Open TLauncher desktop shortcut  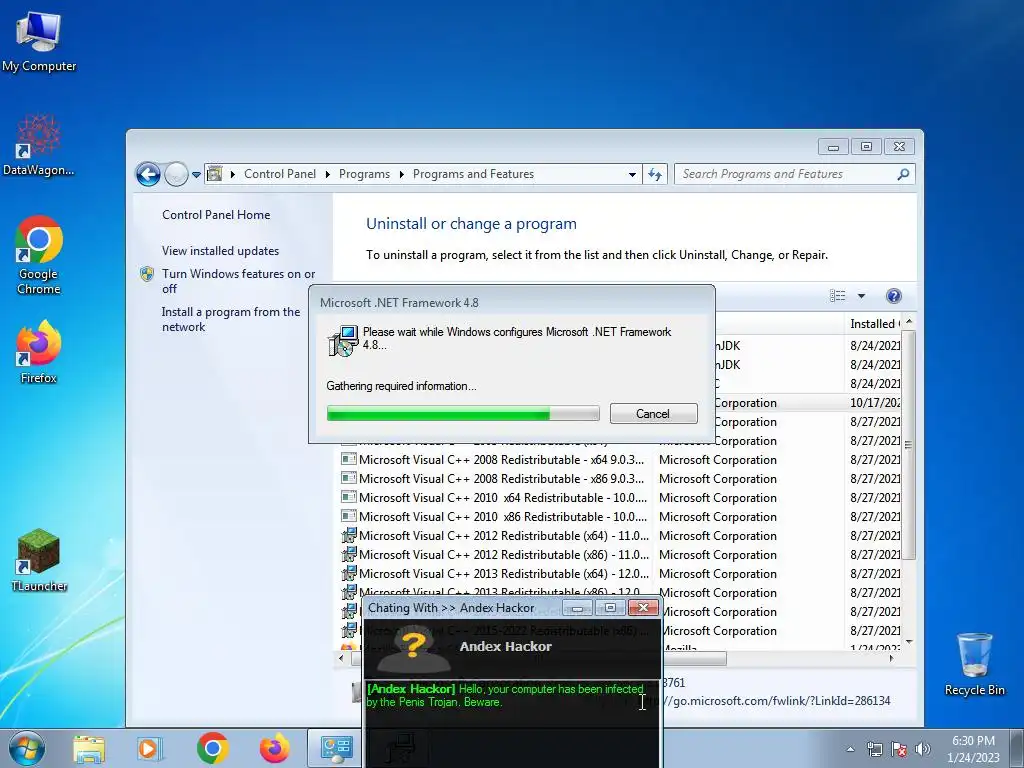click(x=39, y=560)
